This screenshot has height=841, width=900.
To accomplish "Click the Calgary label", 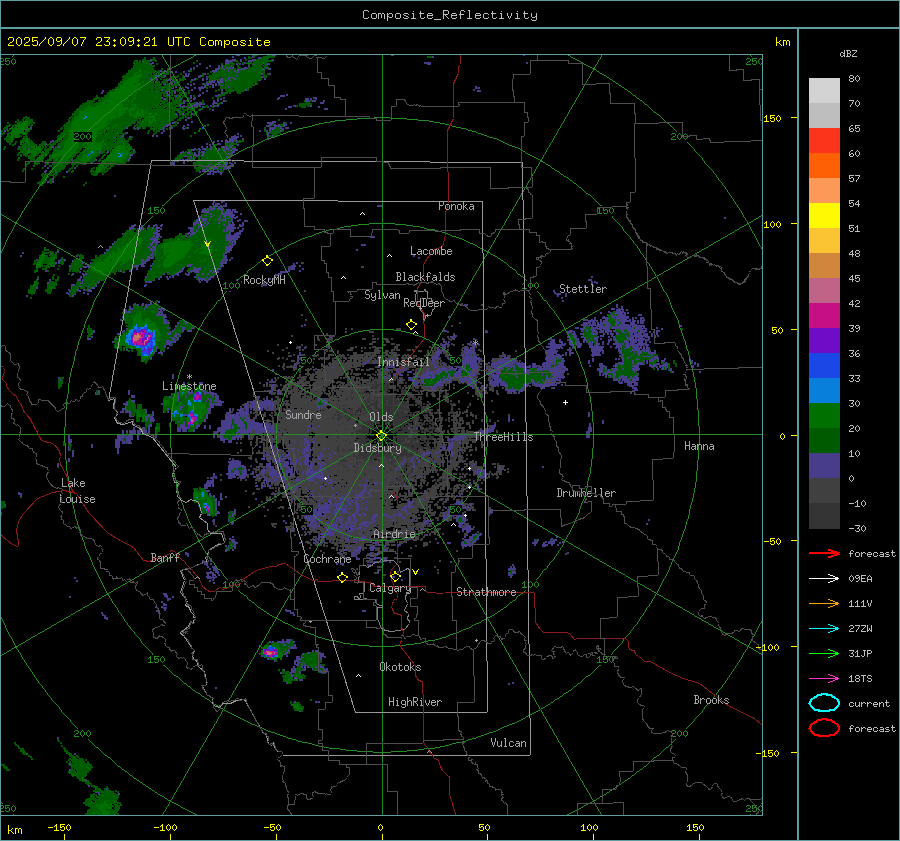I will coord(390,588).
